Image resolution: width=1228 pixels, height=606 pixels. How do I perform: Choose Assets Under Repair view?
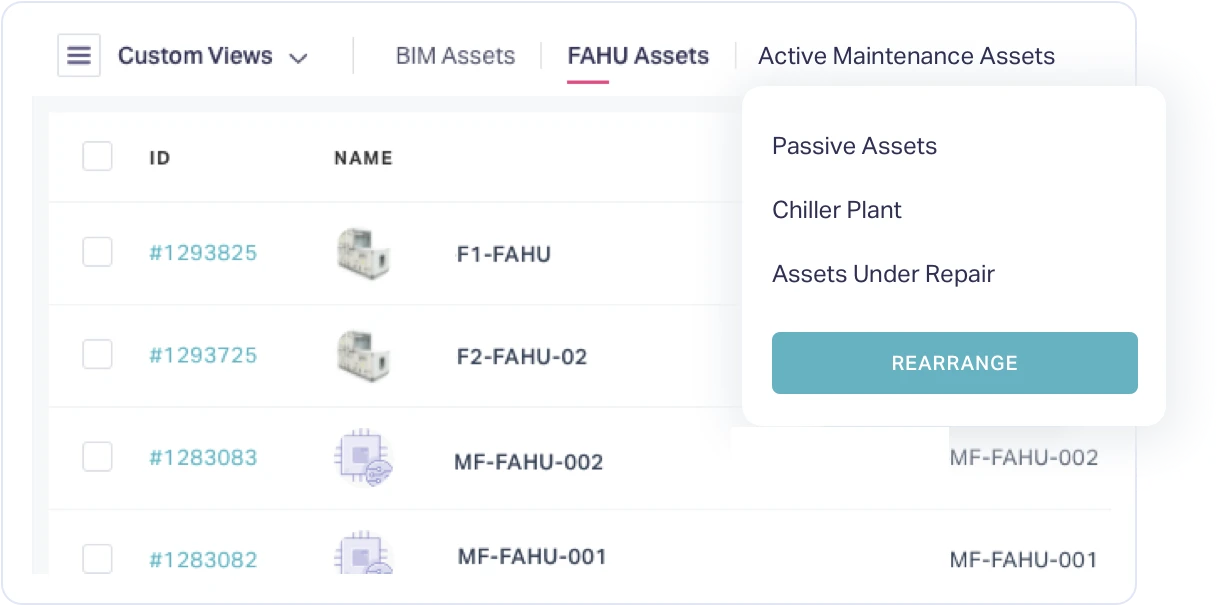point(884,274)
